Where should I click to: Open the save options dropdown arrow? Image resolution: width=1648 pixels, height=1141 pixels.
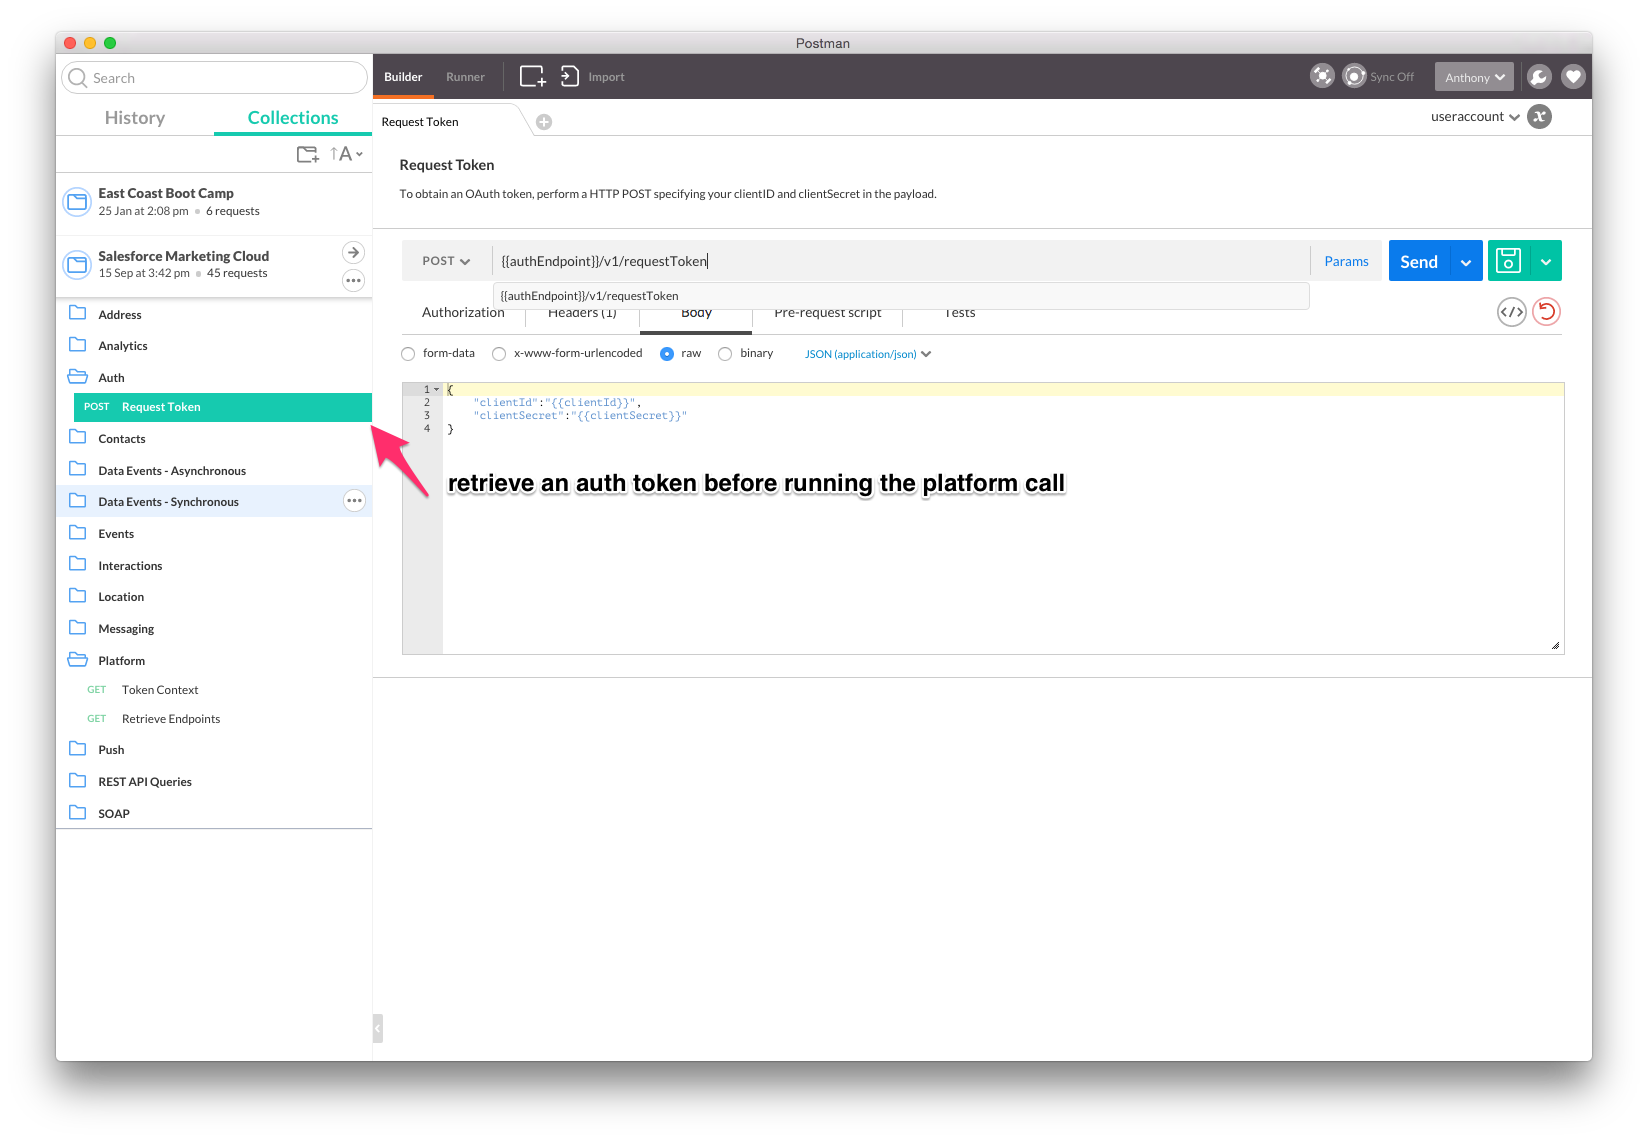point(1546,262)
